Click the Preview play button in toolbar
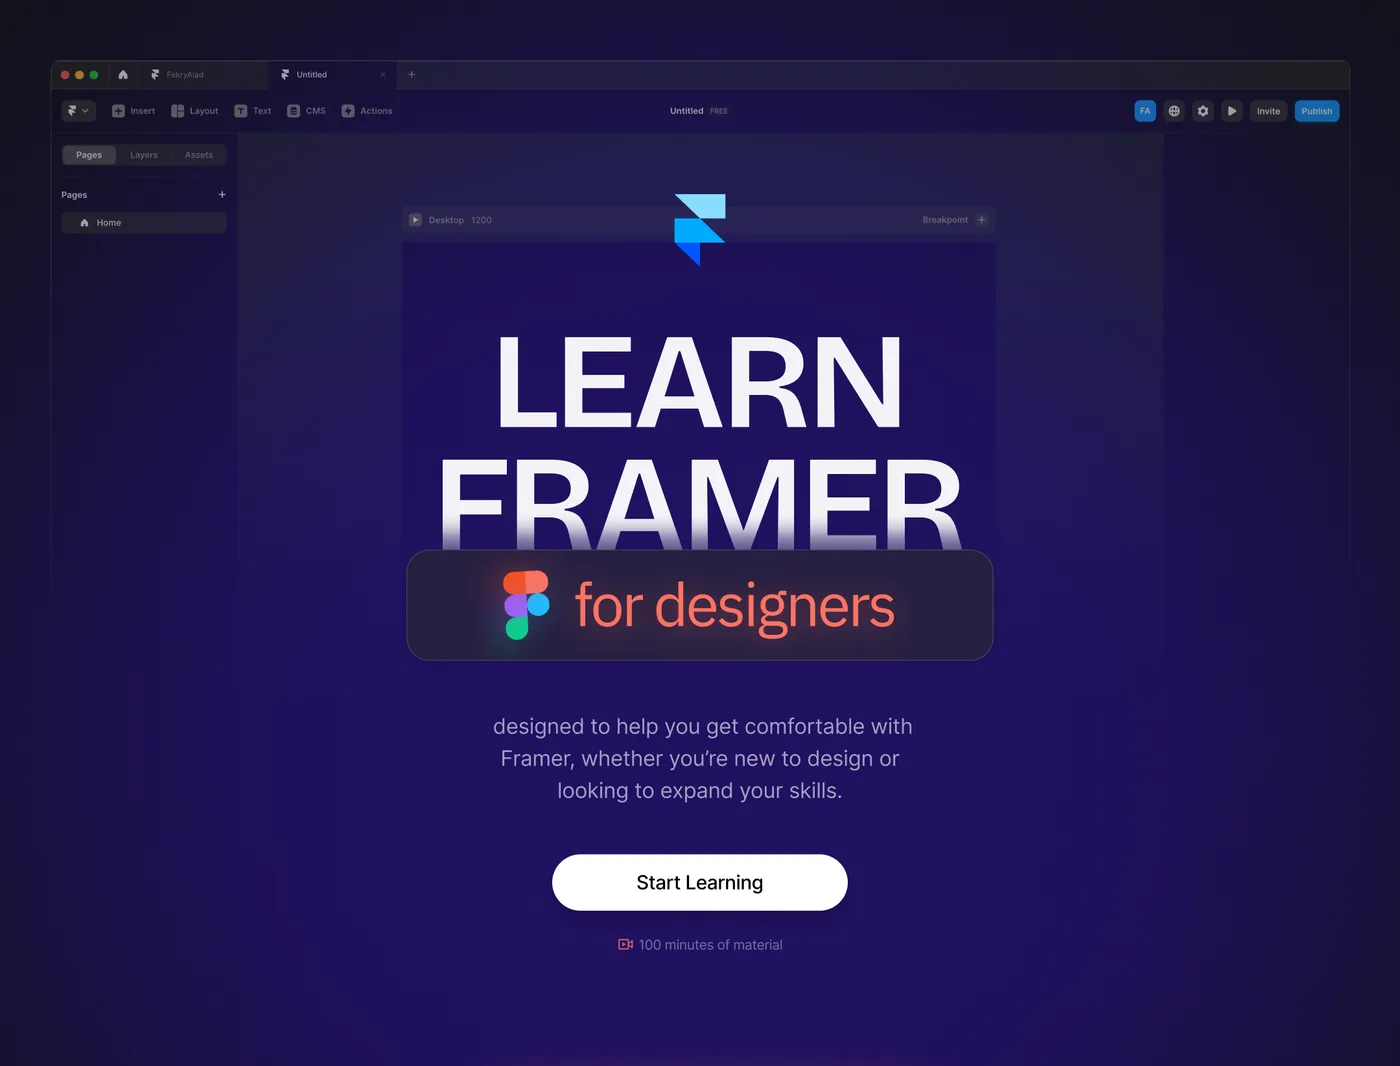The image size is (1400, 1066). tap(1232, 111)
